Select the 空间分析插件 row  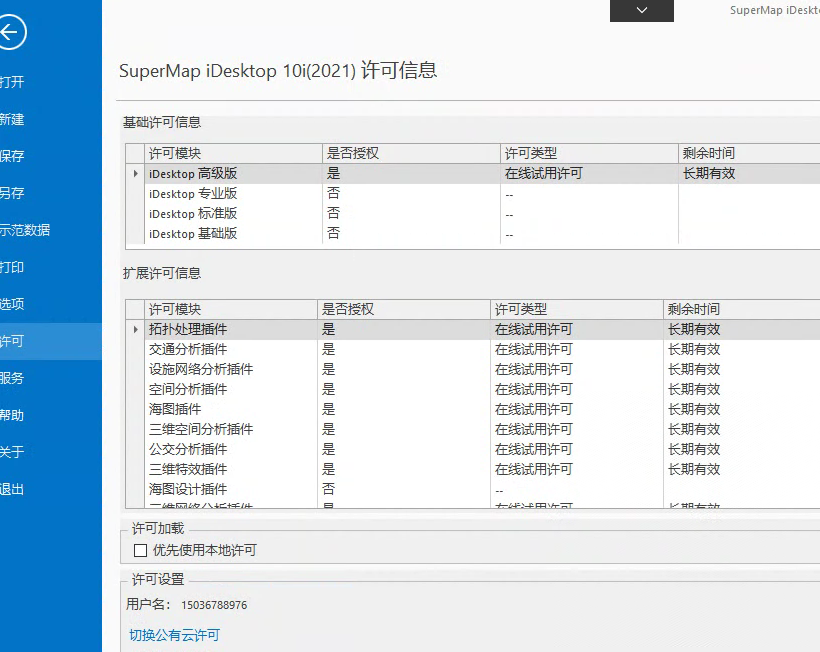pos(473,389)
